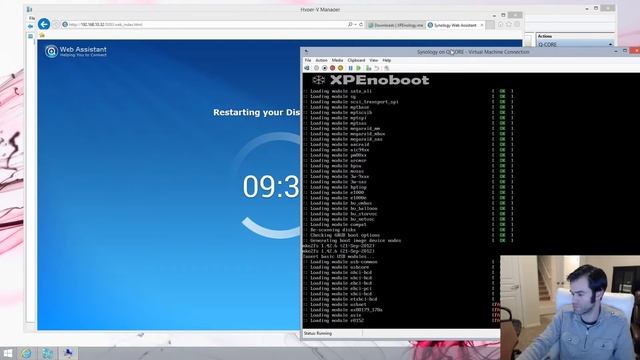Save VM state with orange toolbar icon

(x=340, y=68)
